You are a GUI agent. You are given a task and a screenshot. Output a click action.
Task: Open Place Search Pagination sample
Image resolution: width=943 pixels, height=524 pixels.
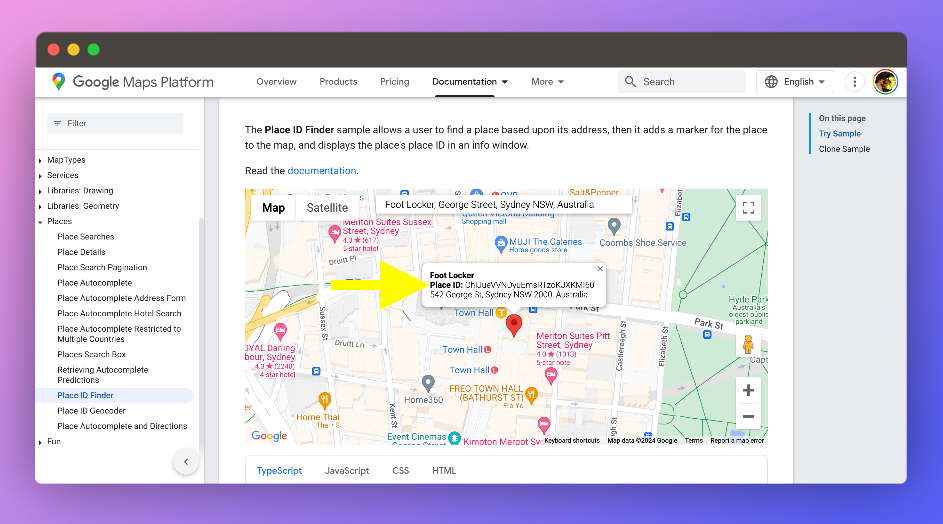point(102,267)
